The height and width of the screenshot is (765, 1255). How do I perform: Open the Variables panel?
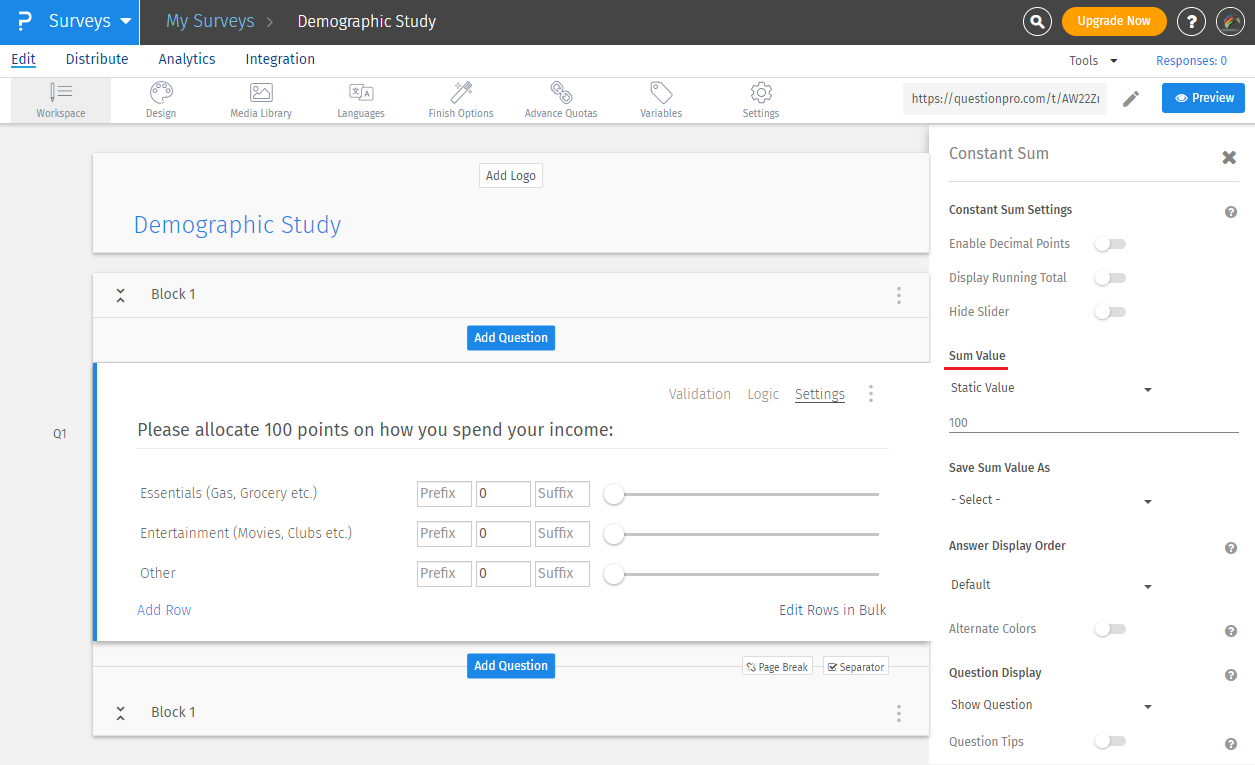[x=660, y=100]
